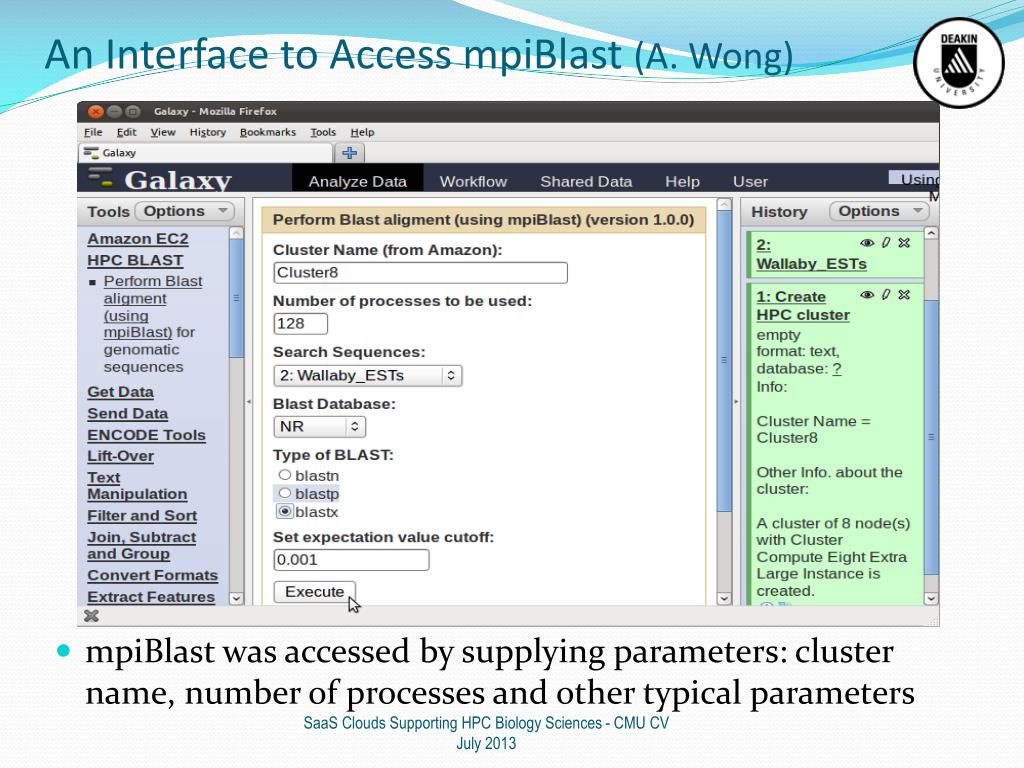Delete the Create HPC cluster history item
Image resolution: width=1024 pixels, height=768 pixels.
(904, 295)
